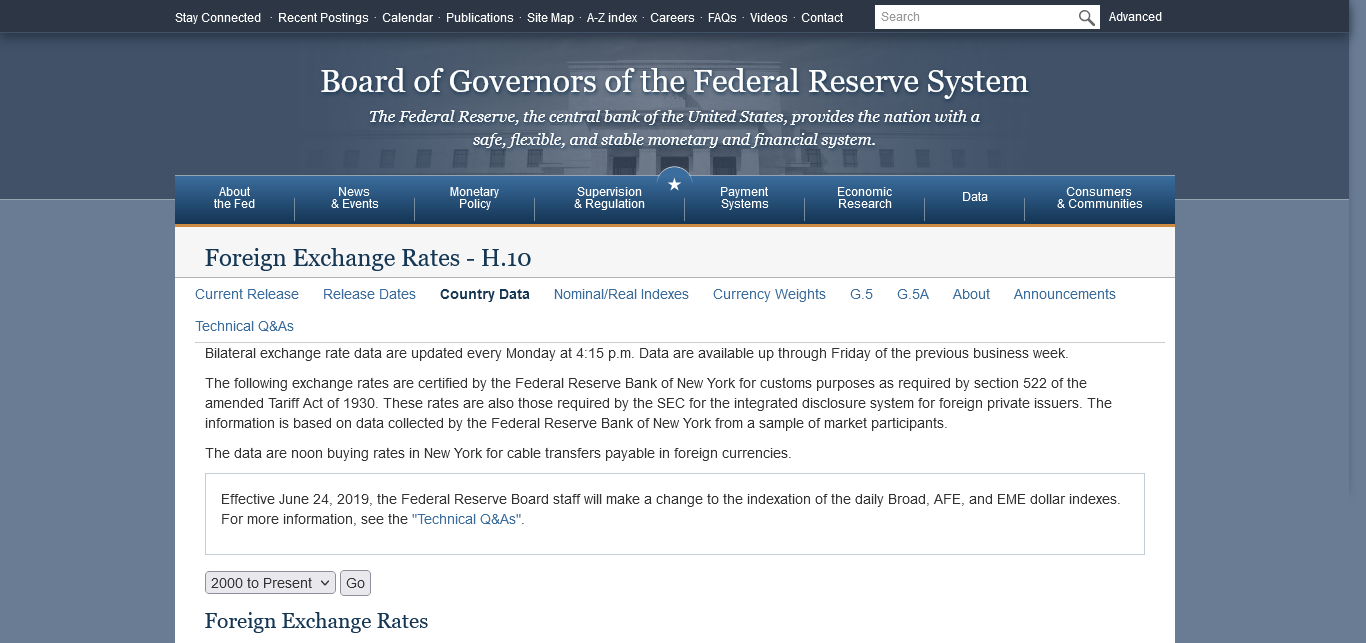Click the Stay Connected link

point(218,18)
